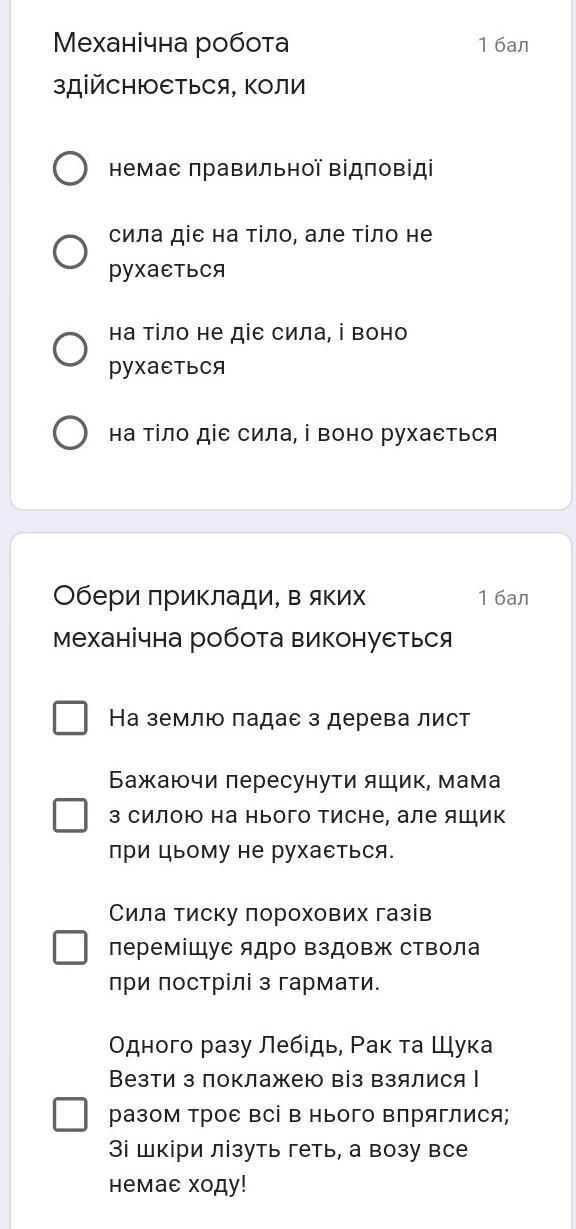Click text 'сила діє на тіло, але тіло не рухається'
The height and width of the screenshot is (1229, 576).
pos(271,252)
